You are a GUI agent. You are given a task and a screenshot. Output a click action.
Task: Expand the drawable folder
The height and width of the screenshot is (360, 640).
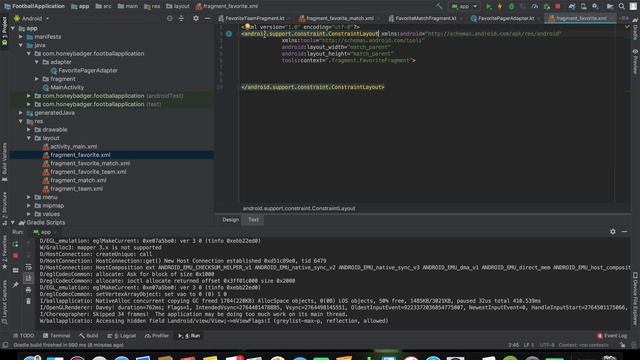point(29,129)
